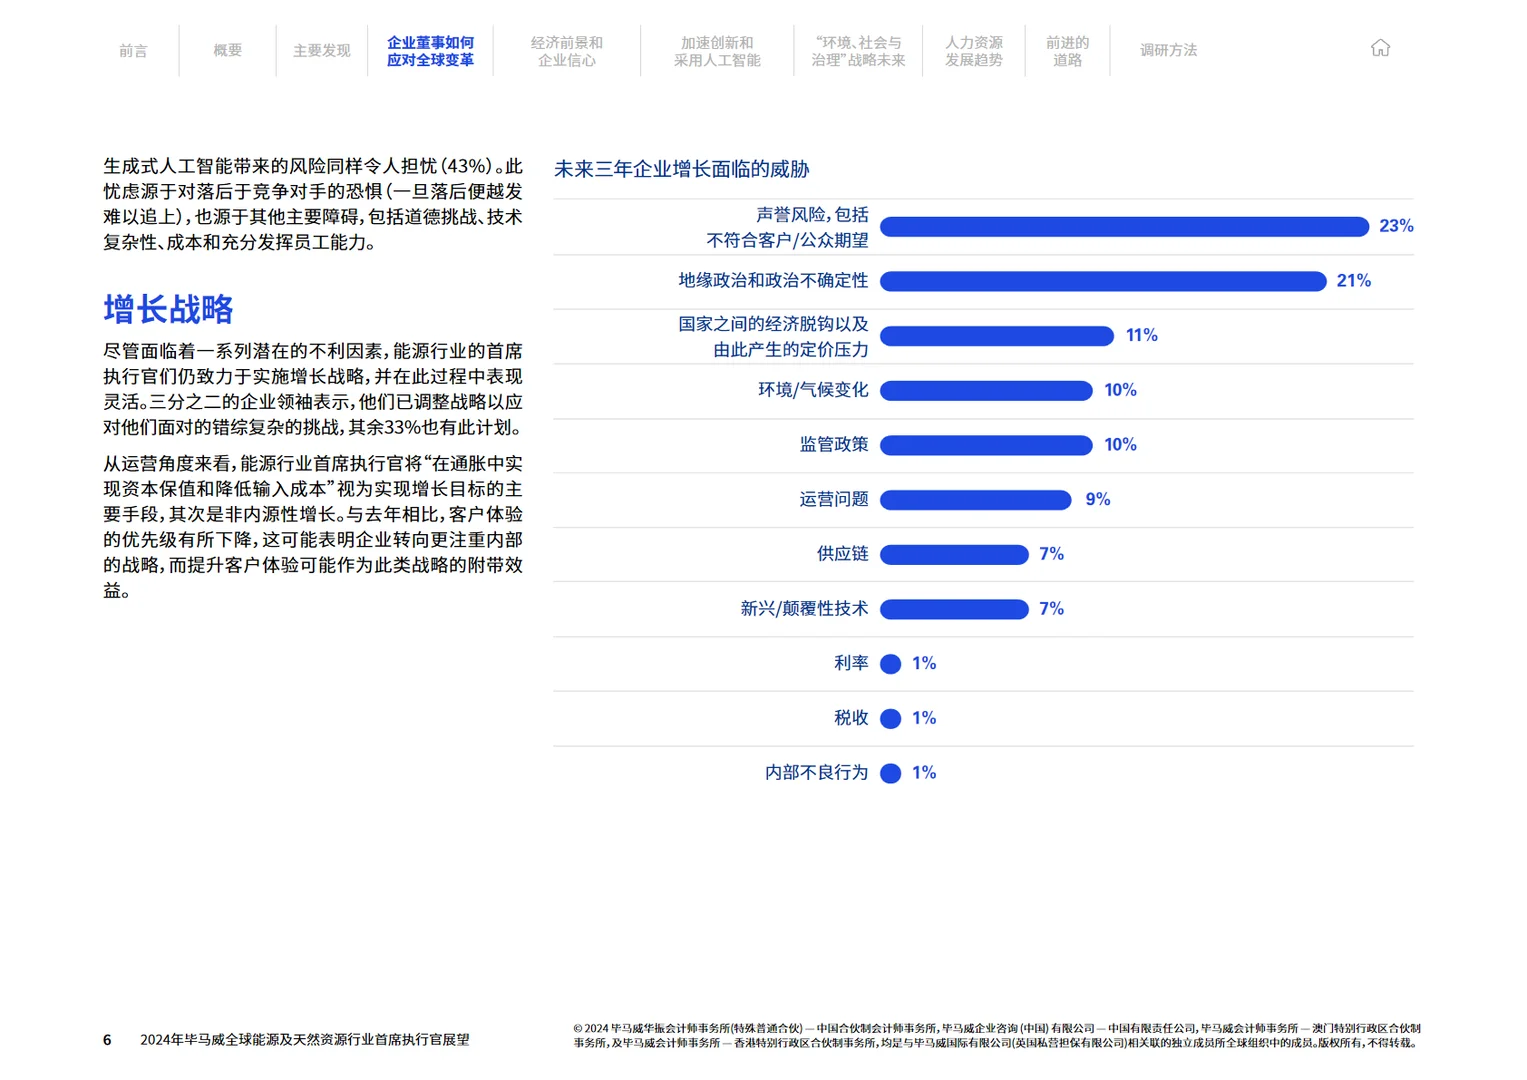Select the "环境、社会与治理"战略未来 tab
Screen dimensions: 1527x1080
click(859, 51)
